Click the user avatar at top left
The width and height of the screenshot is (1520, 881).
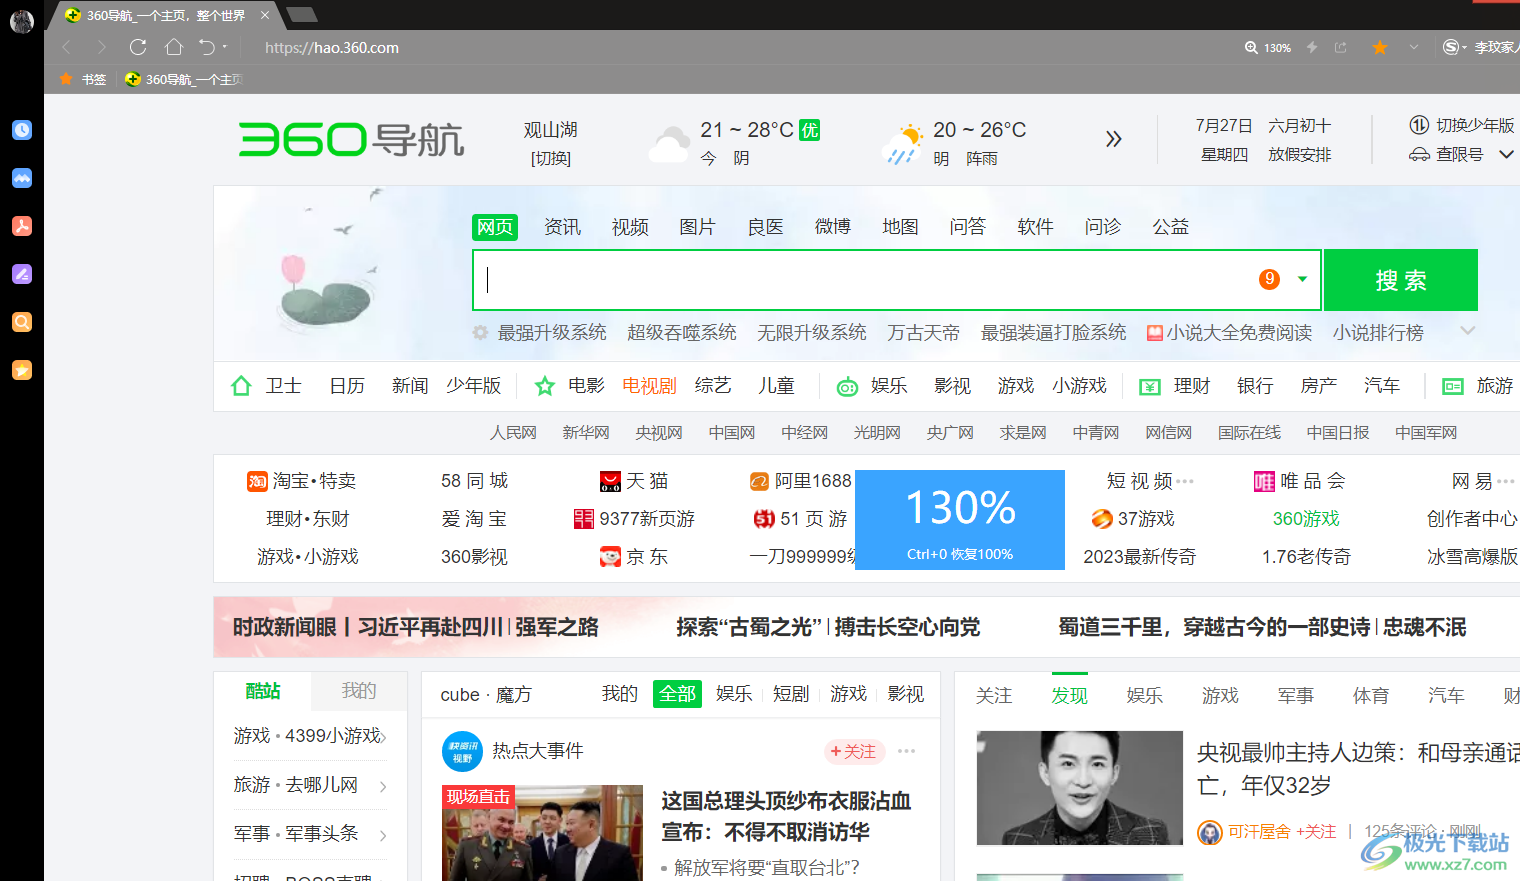click(22, 21)
